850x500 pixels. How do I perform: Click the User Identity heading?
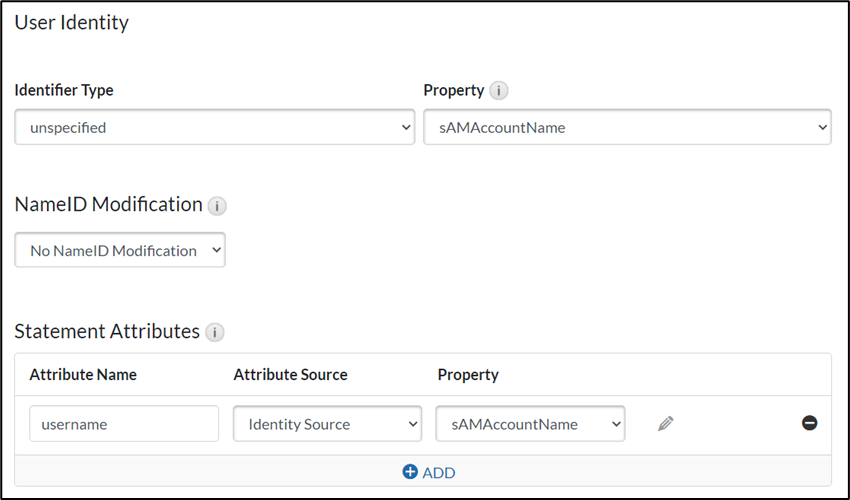(x=71, y=22)
